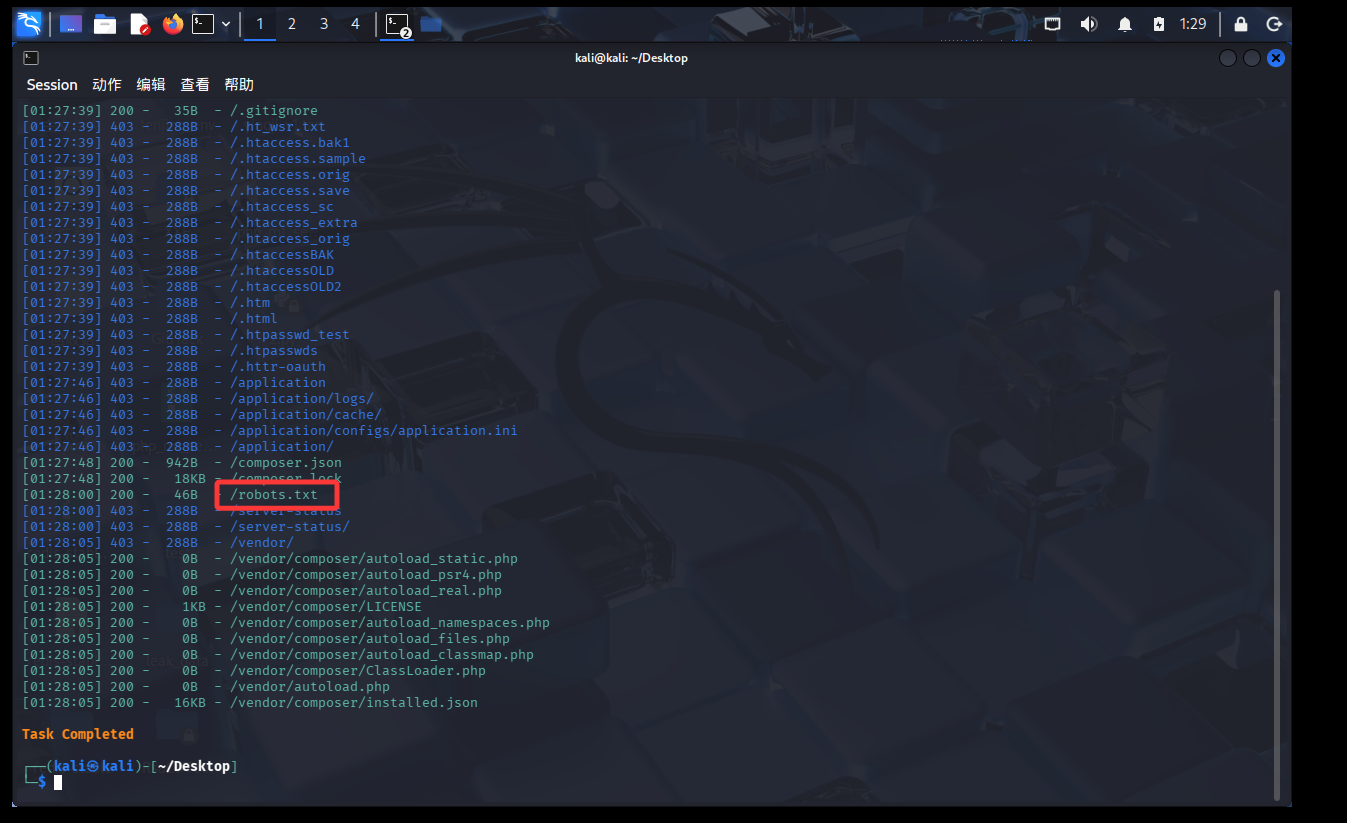Screen dimensions: 1347x823
Task: Launch the text editor from the panel
Action: [x=139, y=24]
